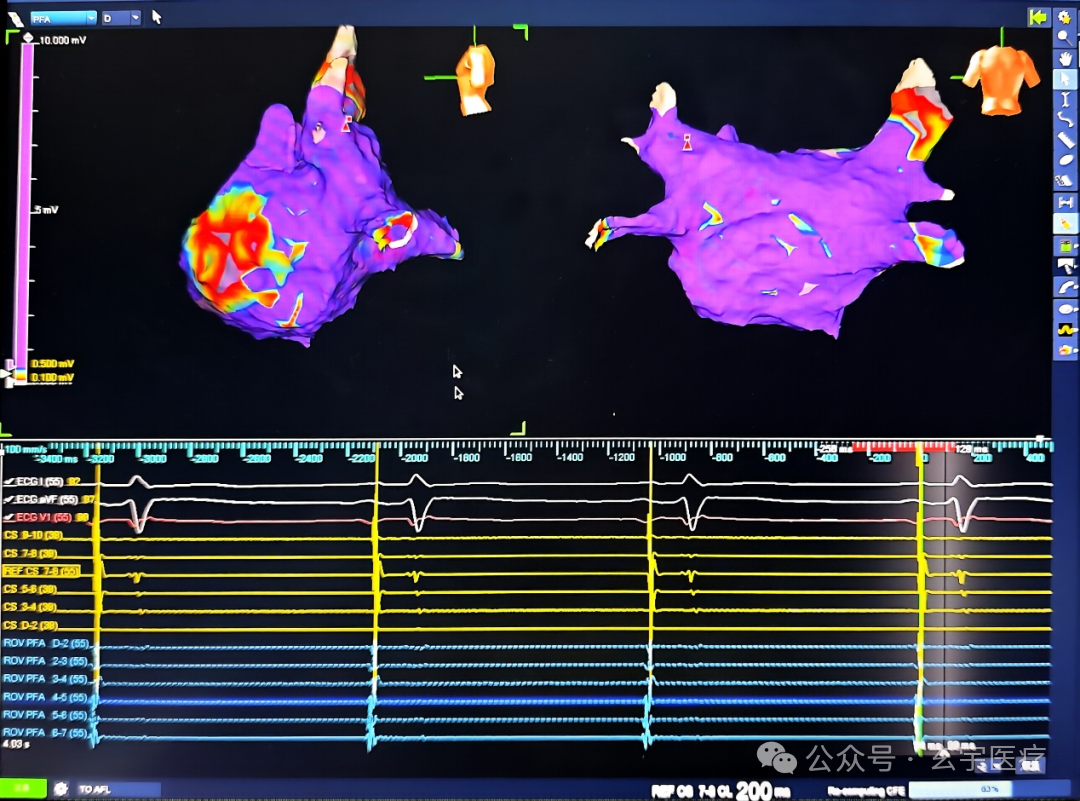Select the yellow waveform tool icon
Screen dimensions: 1080x801
click(x=1065, y=329)
